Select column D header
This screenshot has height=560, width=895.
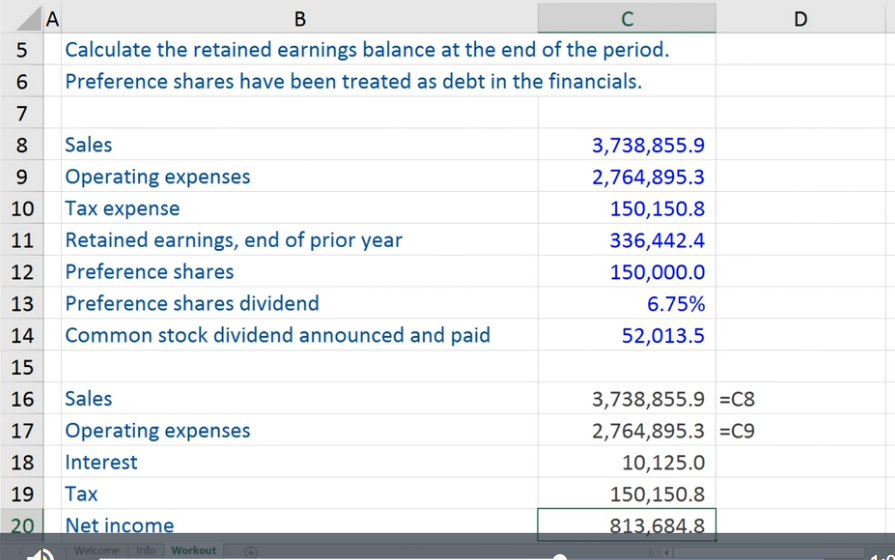800,19
